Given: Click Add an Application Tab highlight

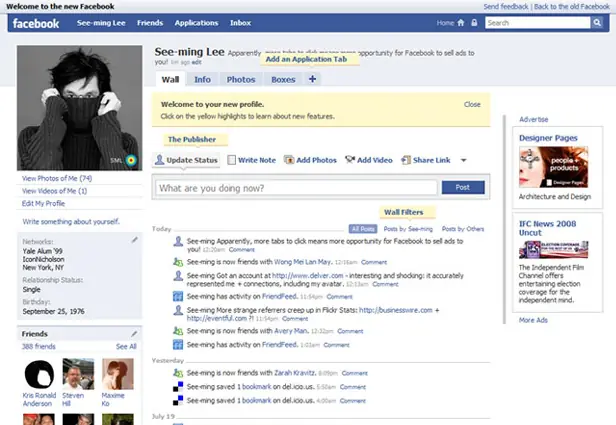Looking at the screenshot, I should coord(309,59).
